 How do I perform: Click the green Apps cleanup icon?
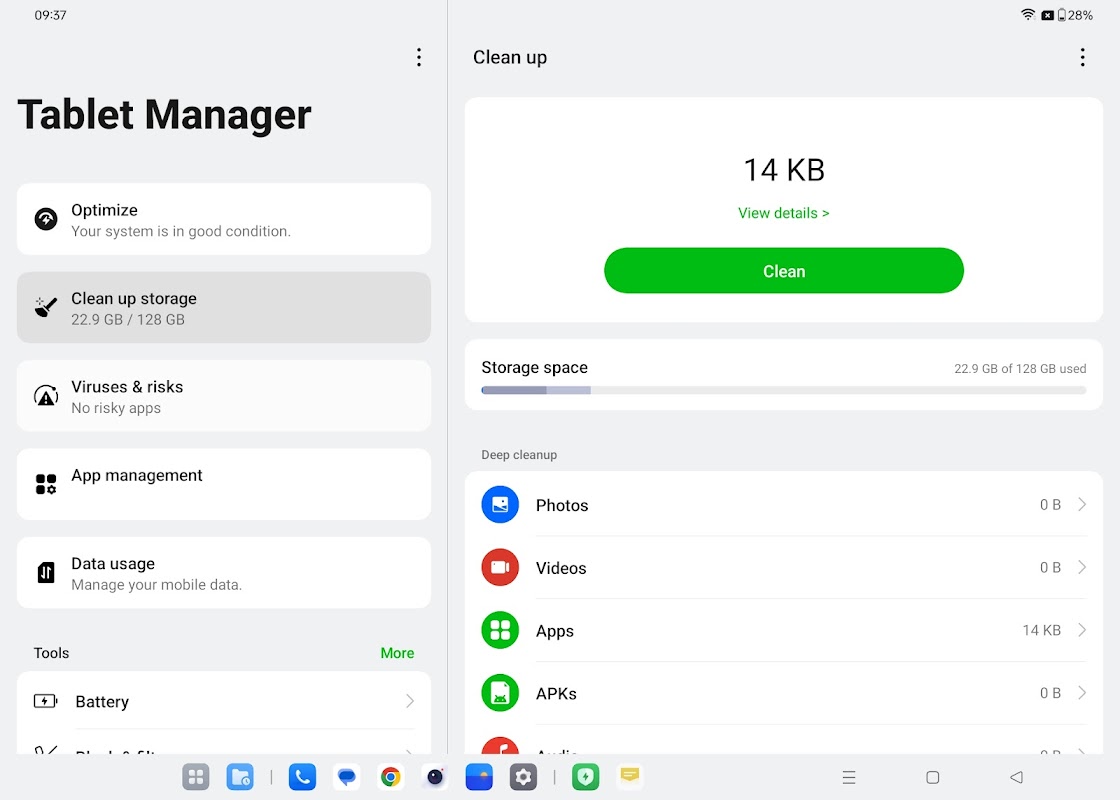[x=499, y=630]
